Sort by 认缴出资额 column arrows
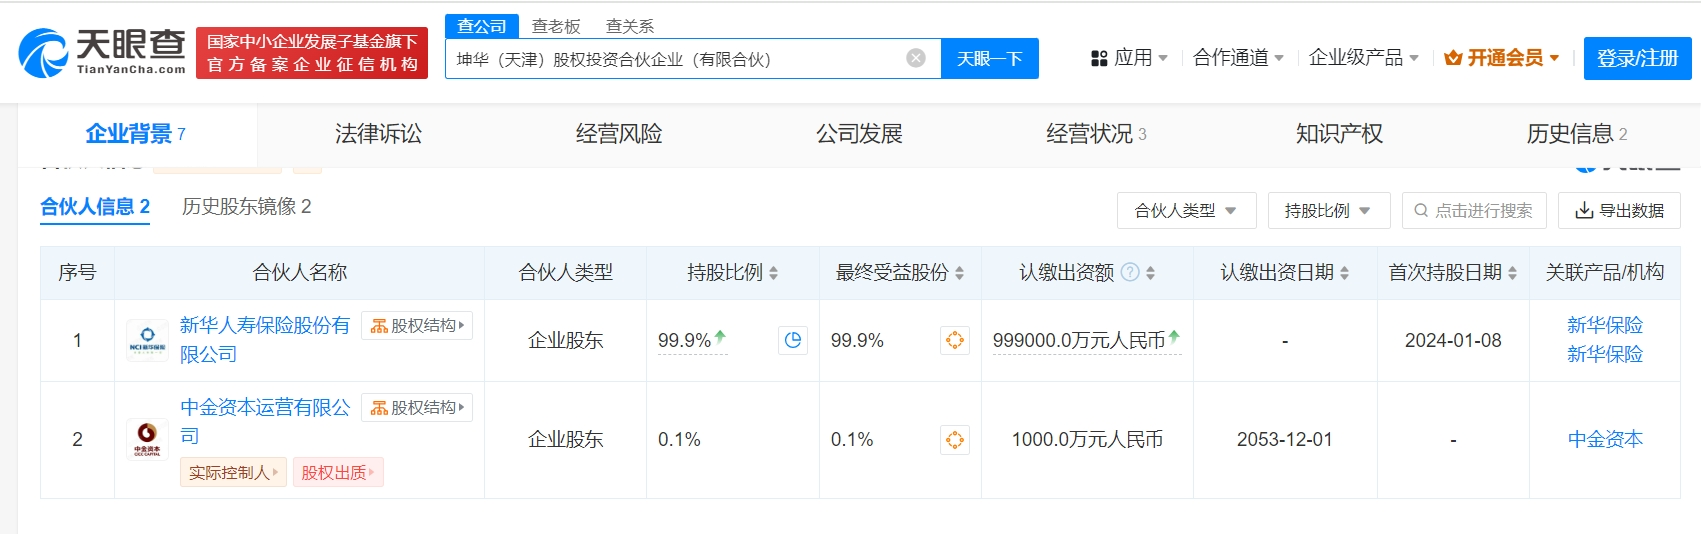The image size is (1701, 534). 1150,273
